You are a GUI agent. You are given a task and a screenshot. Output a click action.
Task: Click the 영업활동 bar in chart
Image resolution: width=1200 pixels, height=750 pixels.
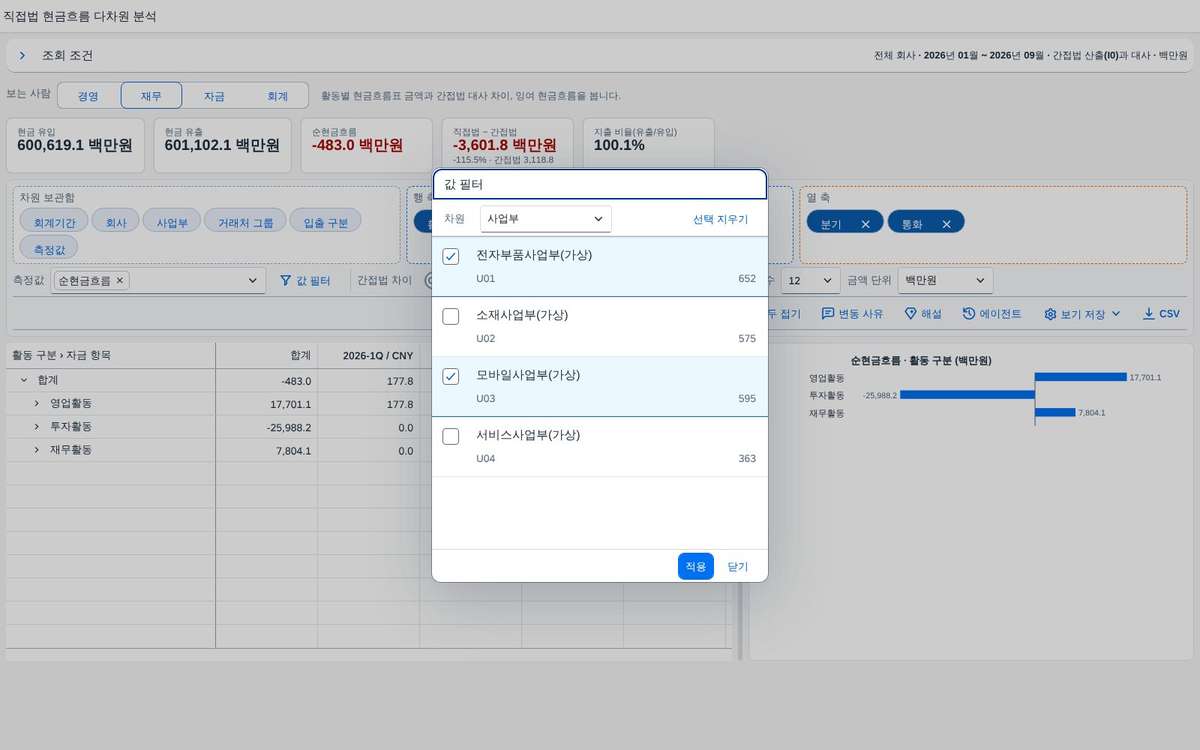[1080, 378]
